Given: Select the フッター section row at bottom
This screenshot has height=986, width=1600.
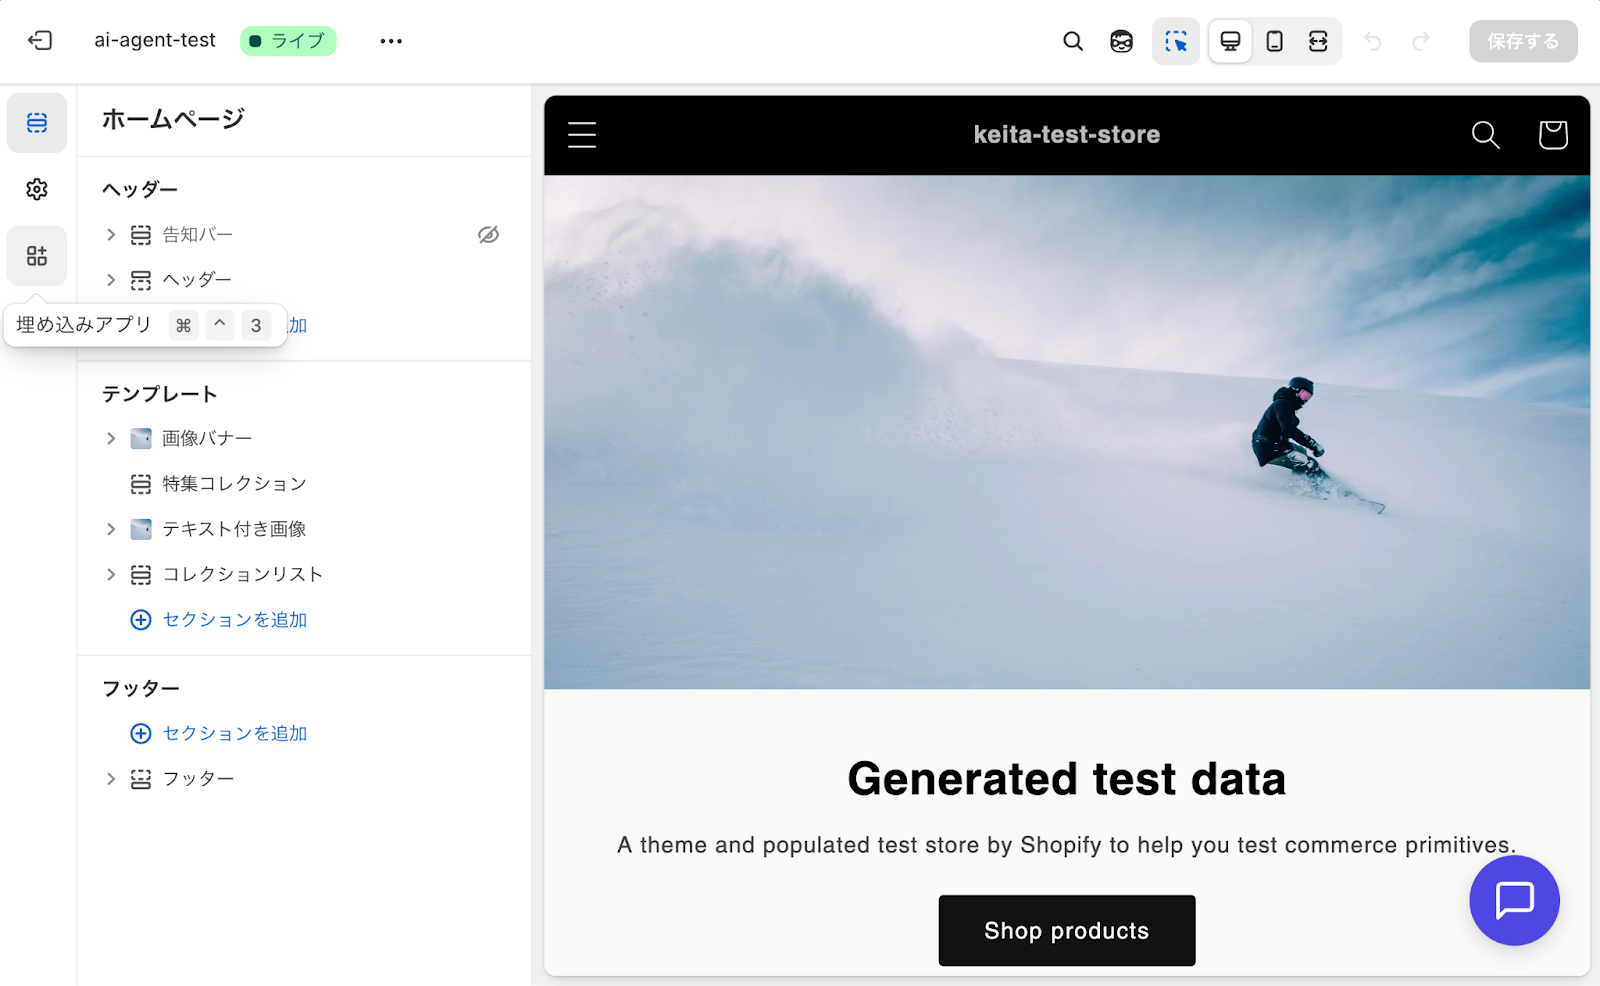Looking at the screenshot, I should [x=303, y=779].
